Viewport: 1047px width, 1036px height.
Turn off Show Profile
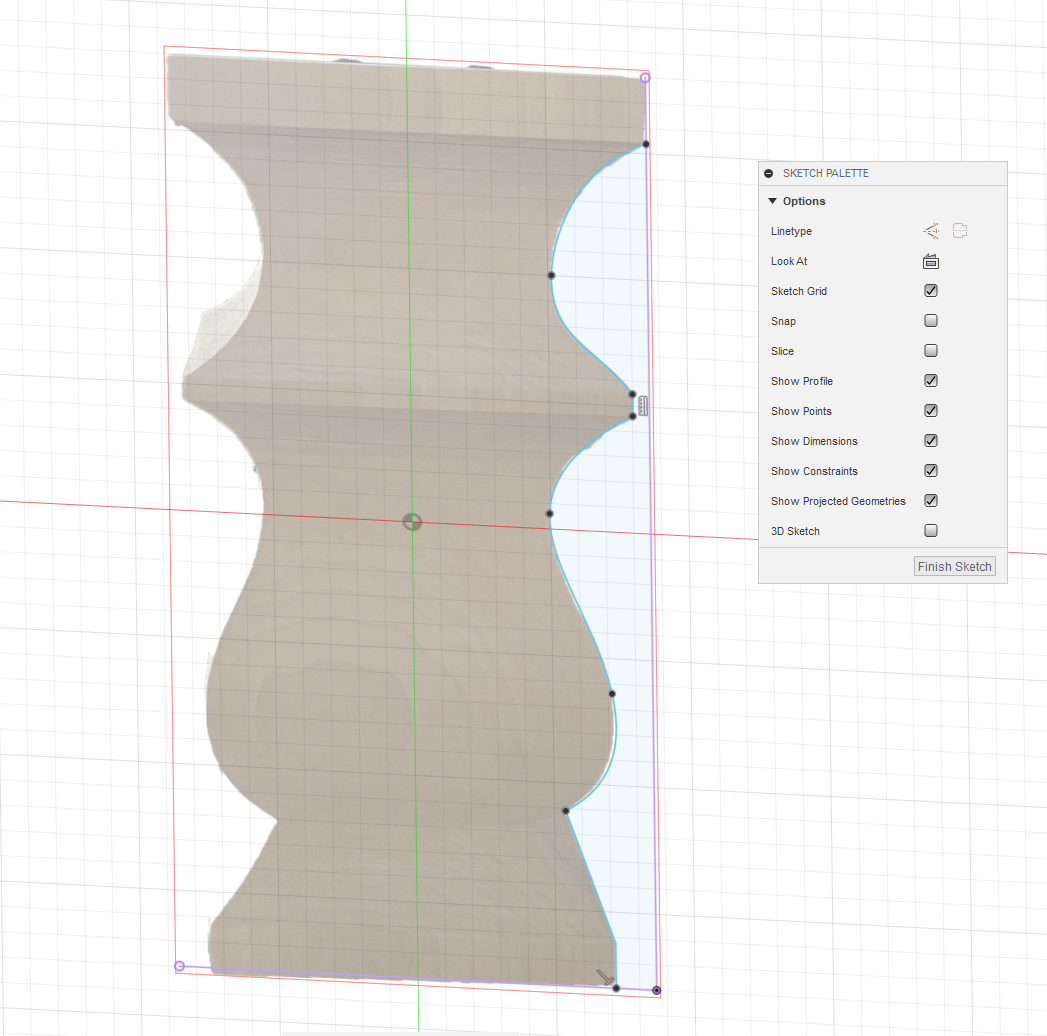click(930, 380)
